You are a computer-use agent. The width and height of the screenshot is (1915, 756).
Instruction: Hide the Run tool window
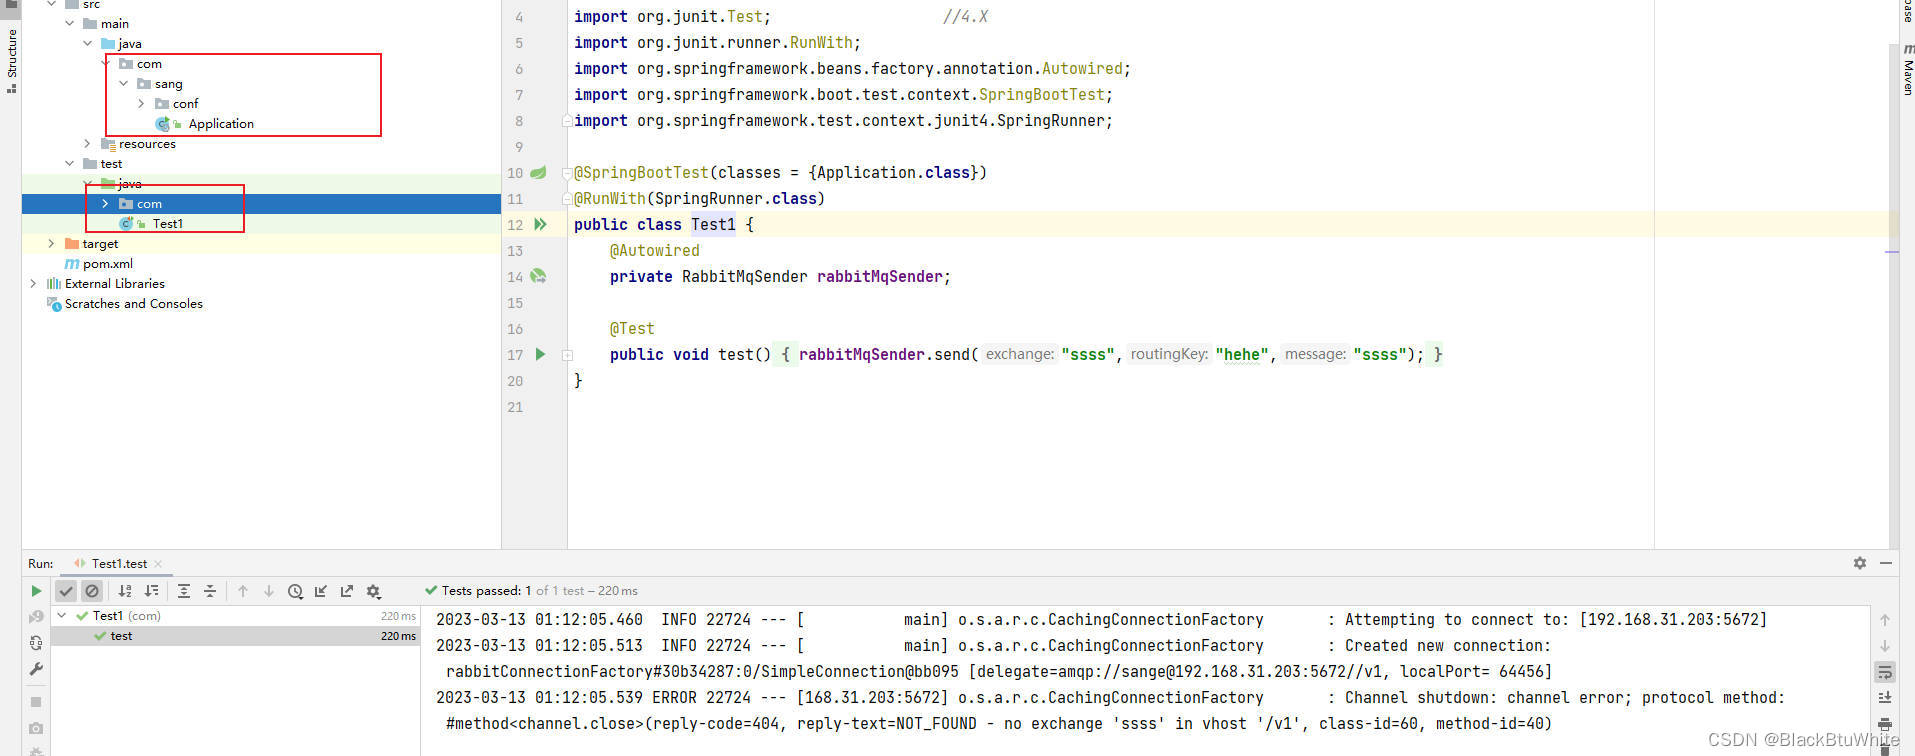(1886, 563)
